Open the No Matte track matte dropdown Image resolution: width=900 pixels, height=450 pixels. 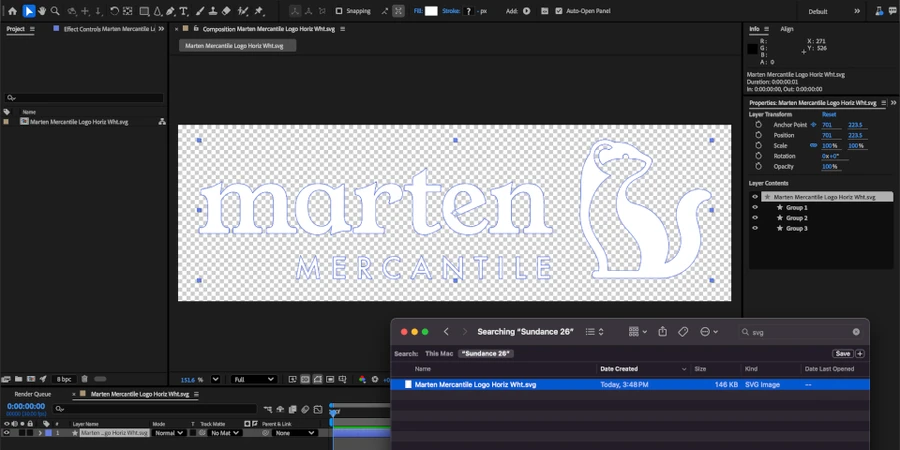coord(225,433)
